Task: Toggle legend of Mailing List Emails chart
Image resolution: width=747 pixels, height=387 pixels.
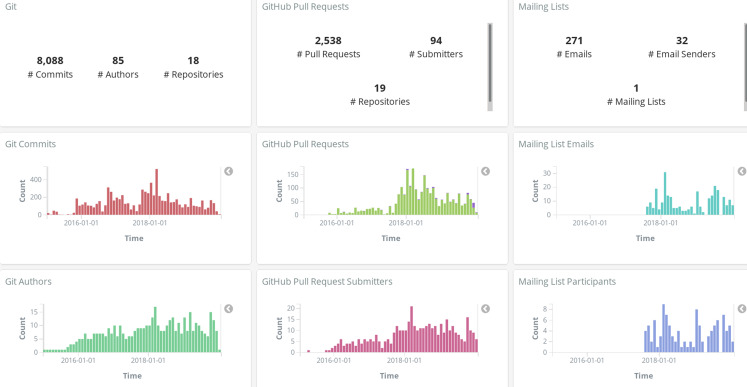Action: click(742, 171)
